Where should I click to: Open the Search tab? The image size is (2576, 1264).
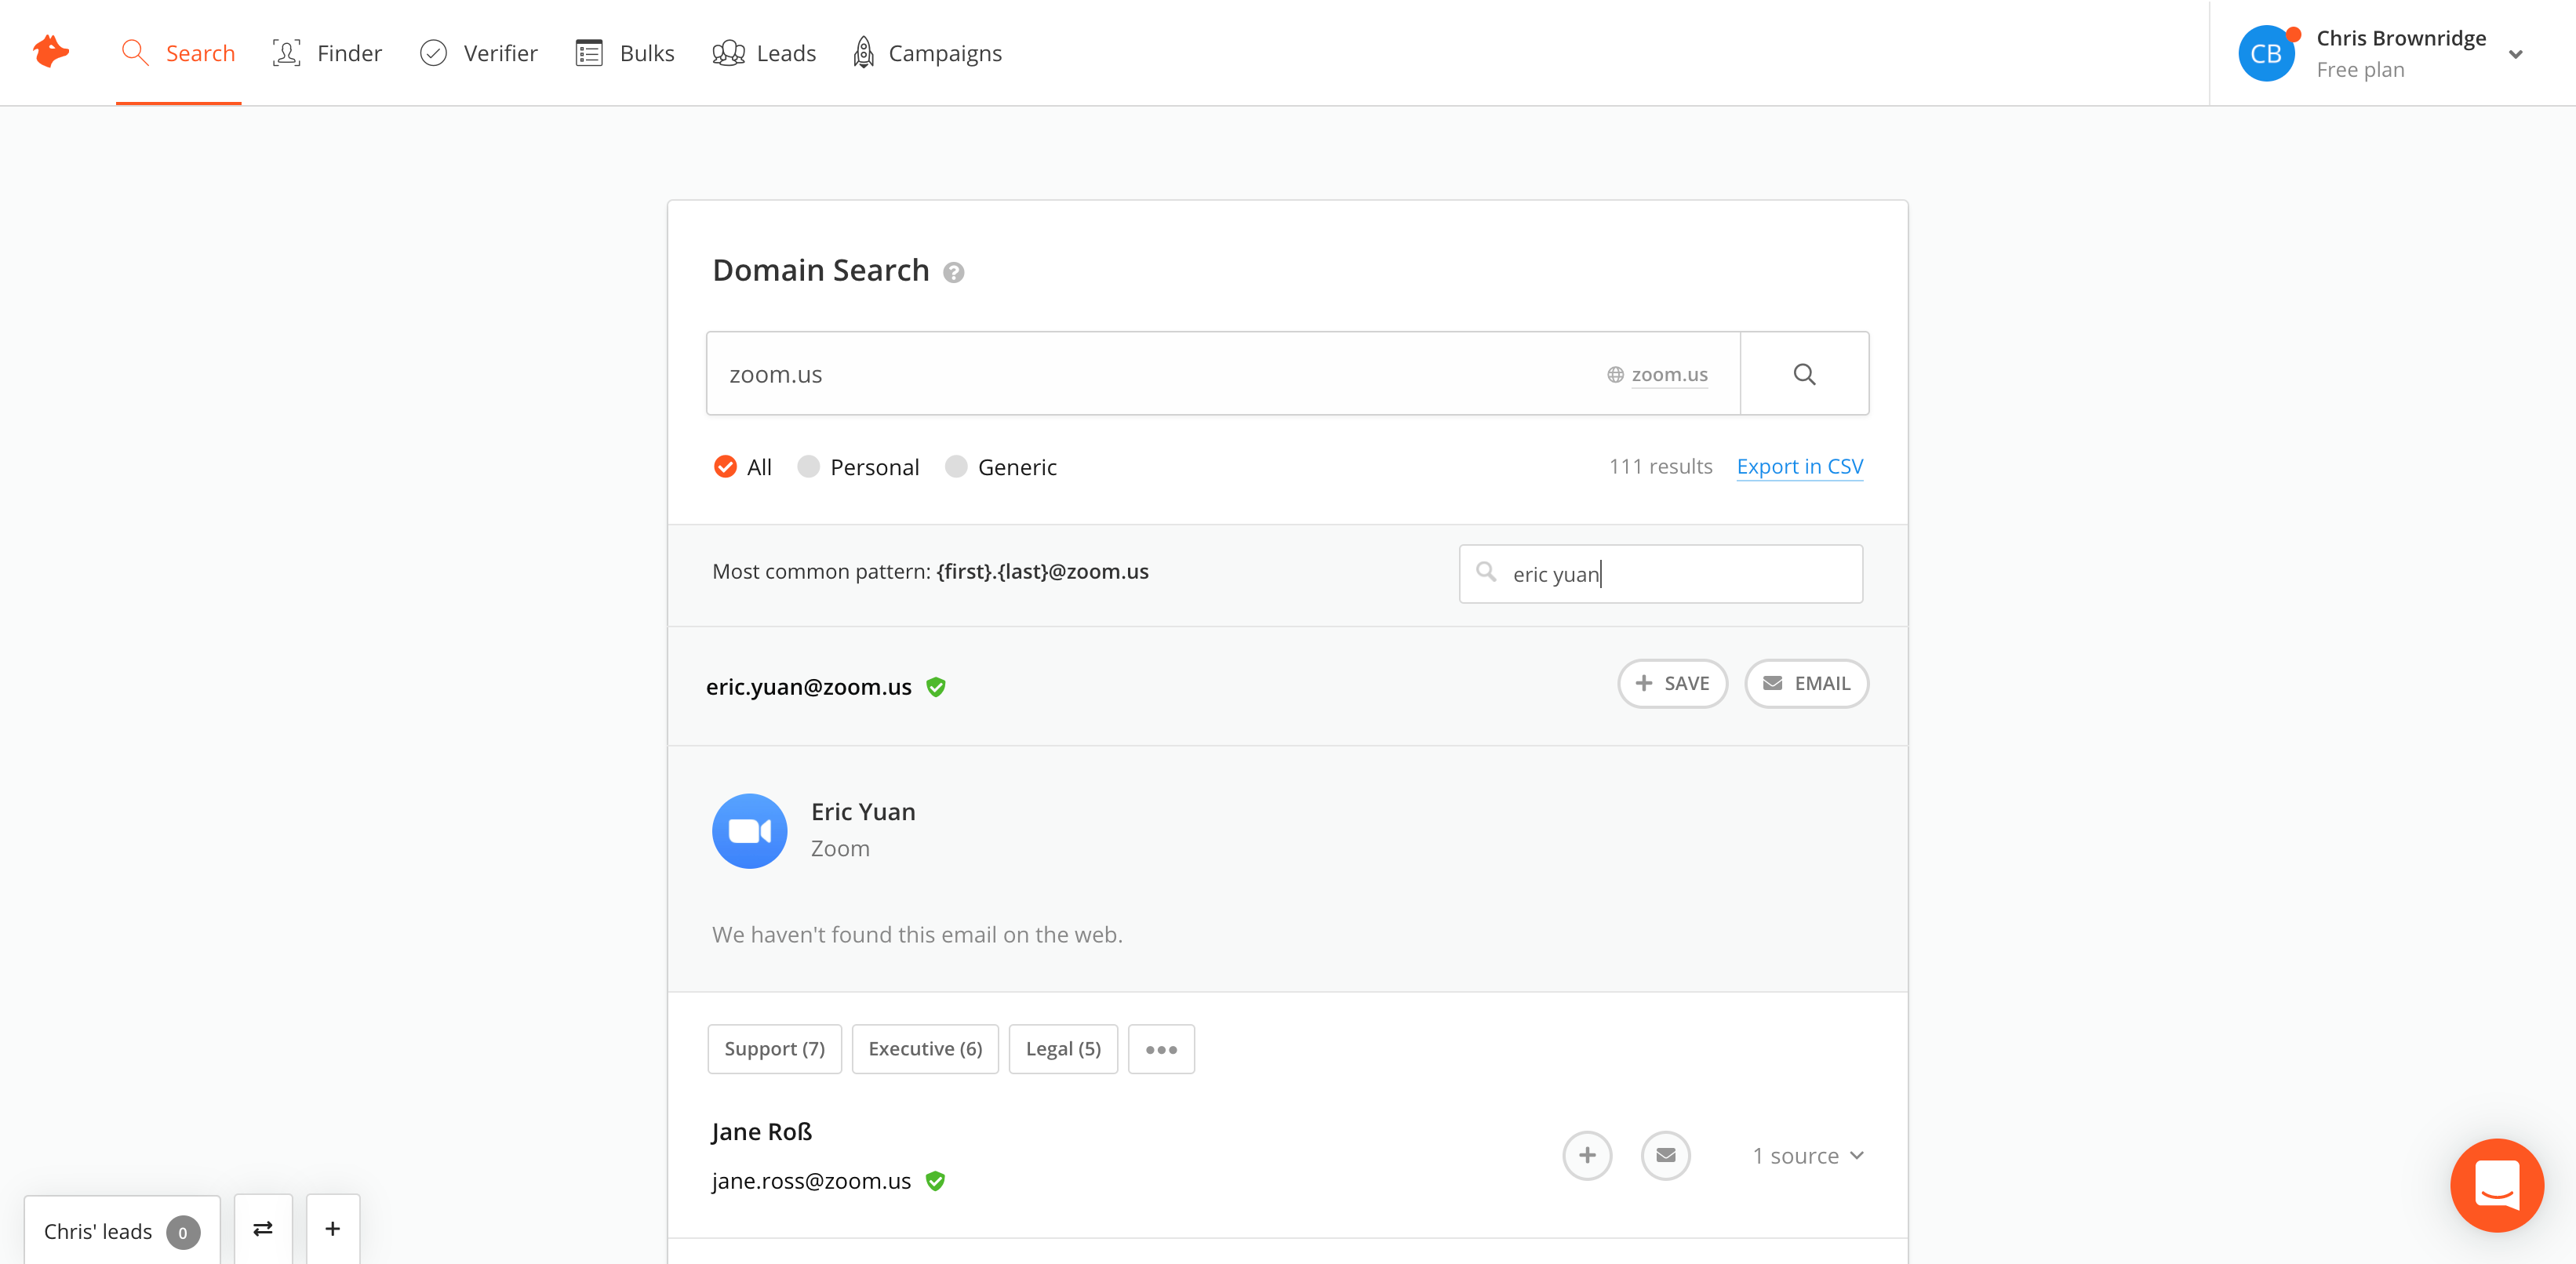click(178, 53)
